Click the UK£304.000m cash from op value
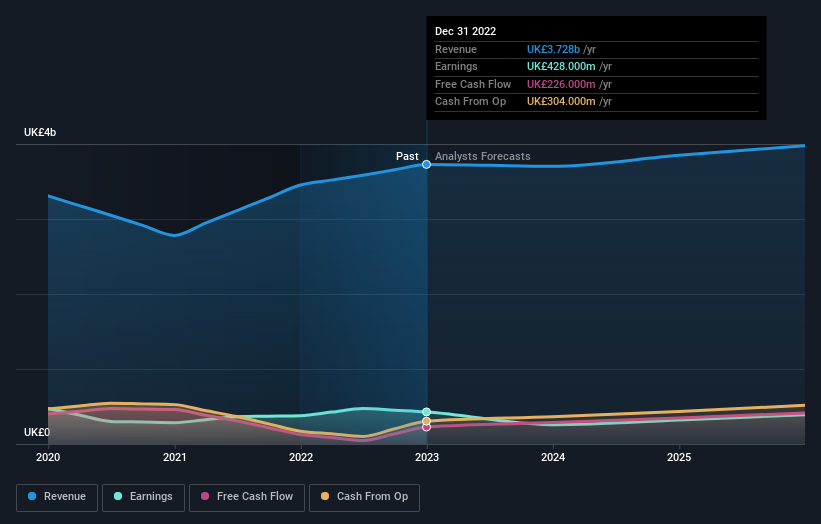Image resolution: width=821 pixels, height=524 pixels. [x=561, y=102]
